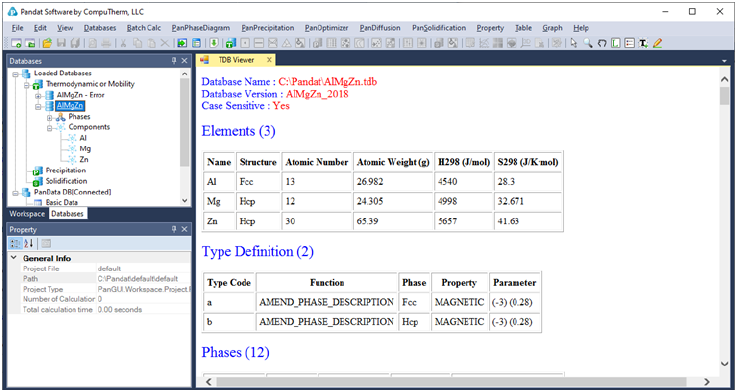Screen dimensions: 736x390
Task: Select the Precipitation tree item
Action: [66, 170]
